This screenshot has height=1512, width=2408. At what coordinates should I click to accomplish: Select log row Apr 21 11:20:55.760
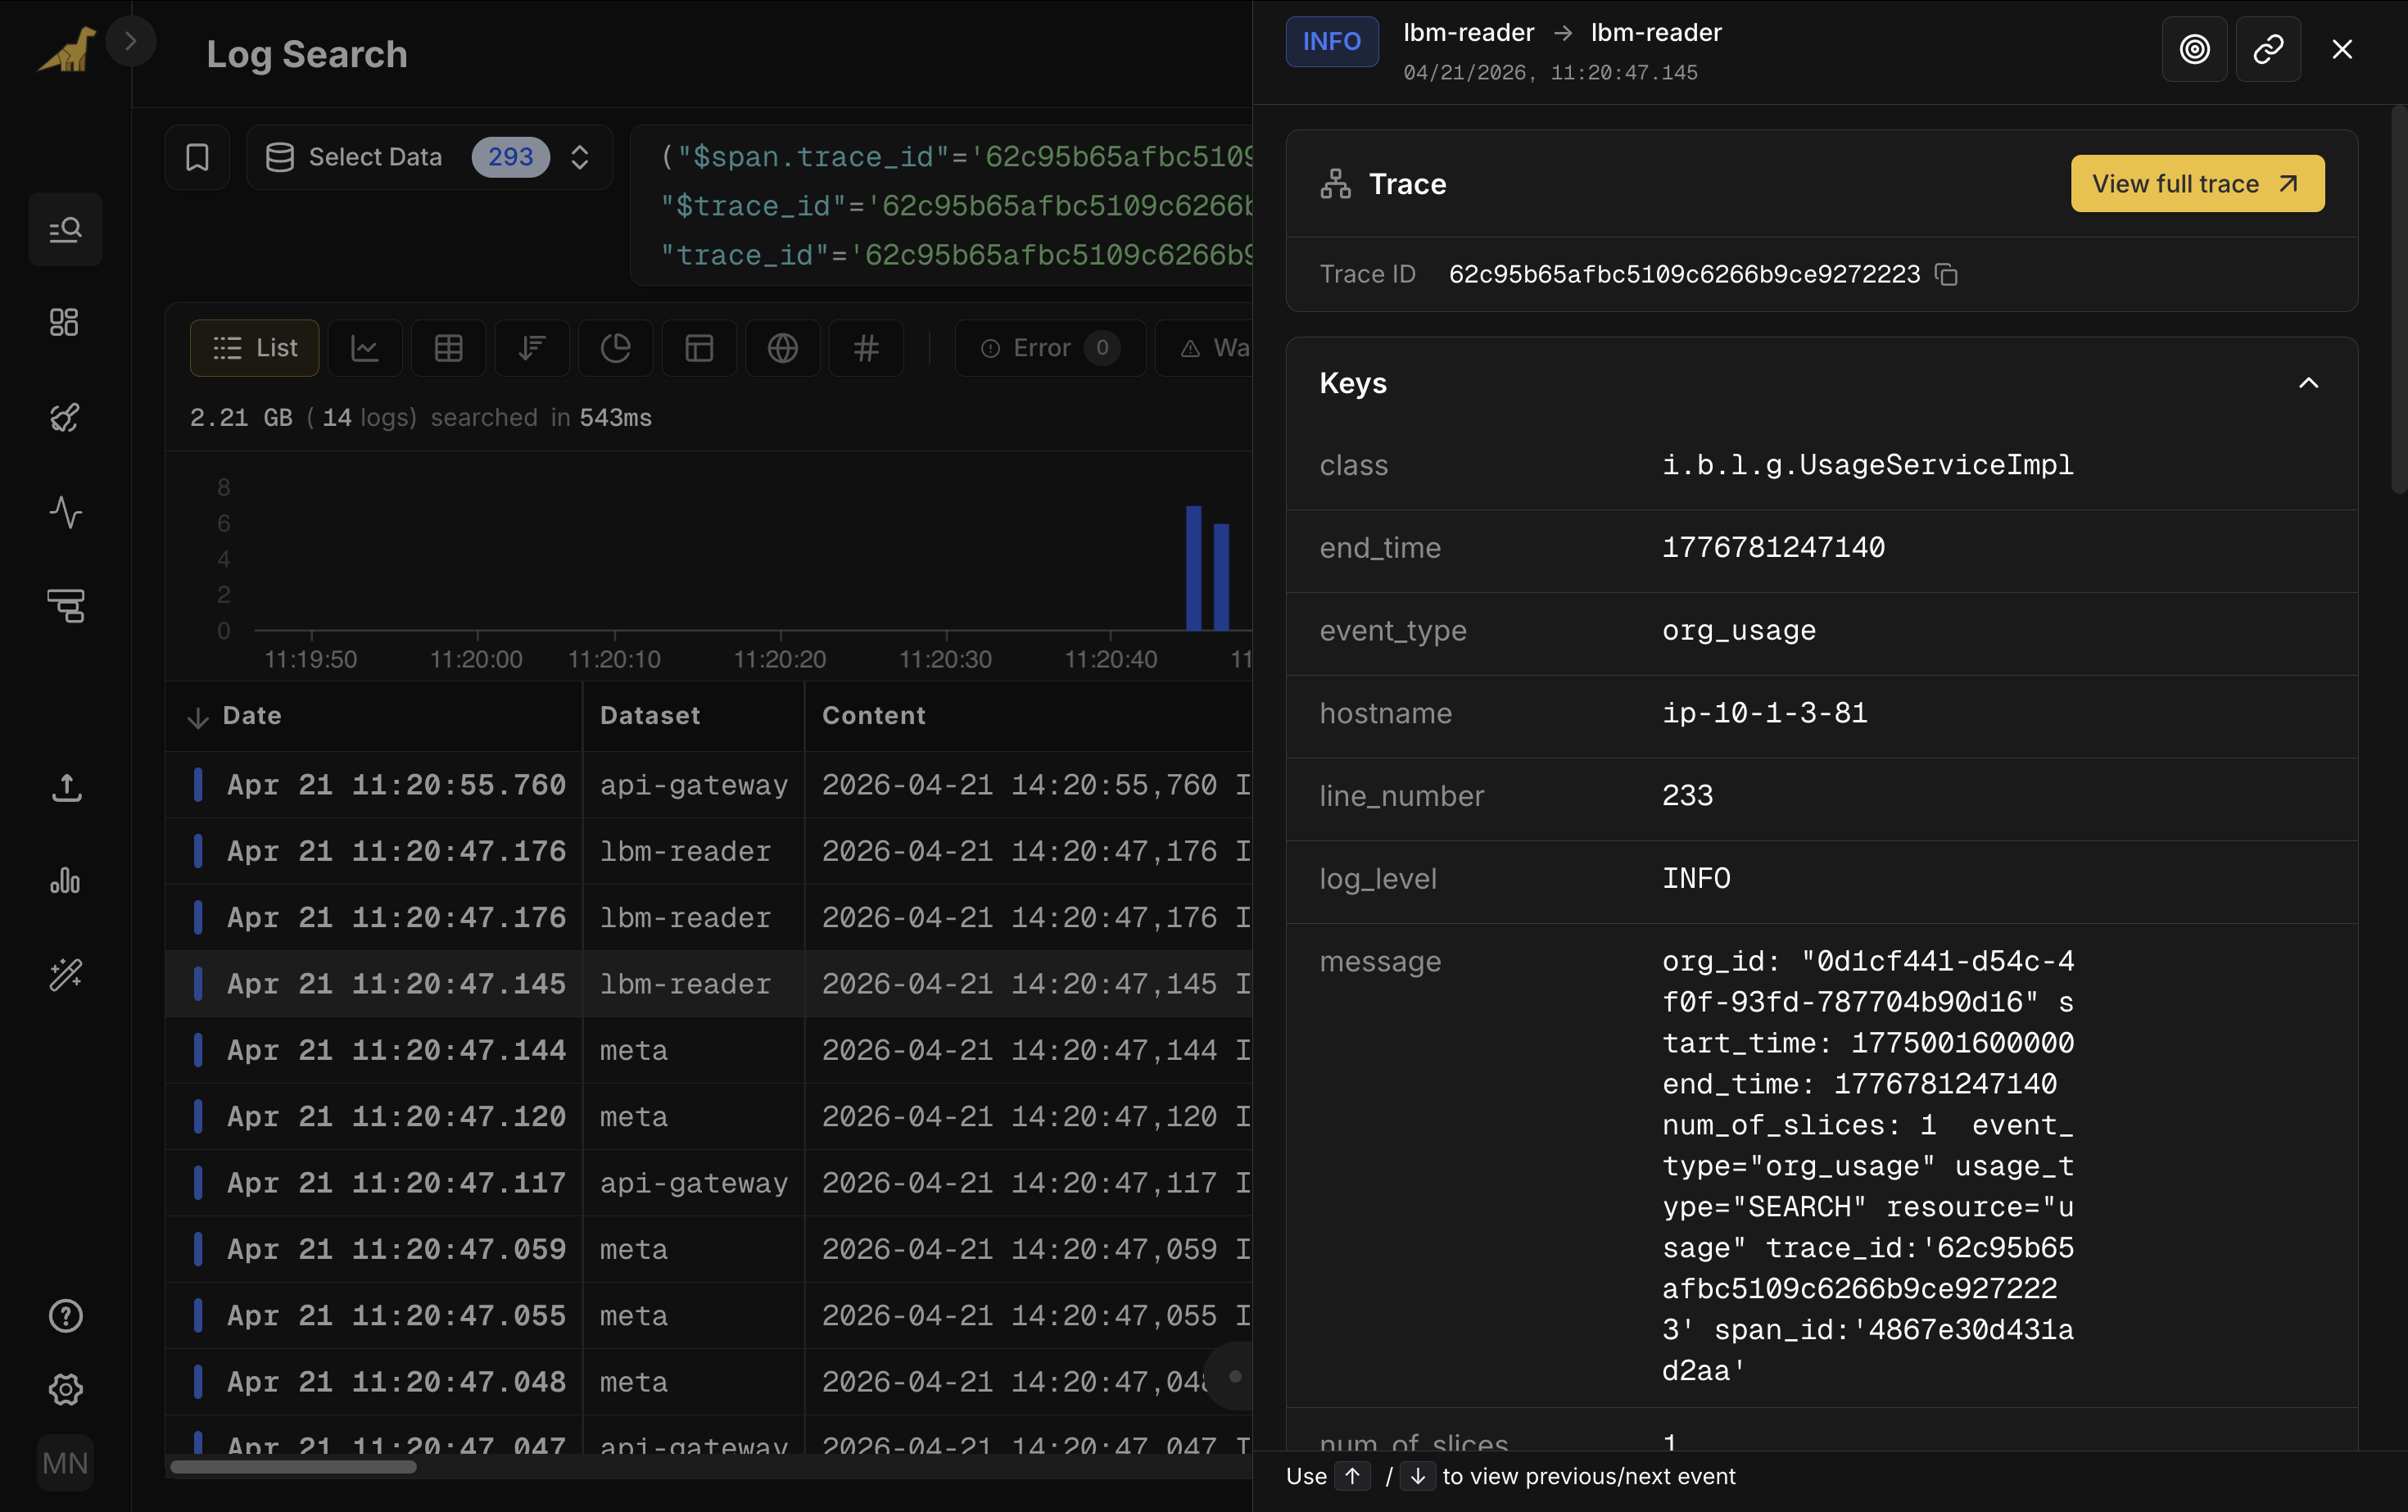click(709, 785)
